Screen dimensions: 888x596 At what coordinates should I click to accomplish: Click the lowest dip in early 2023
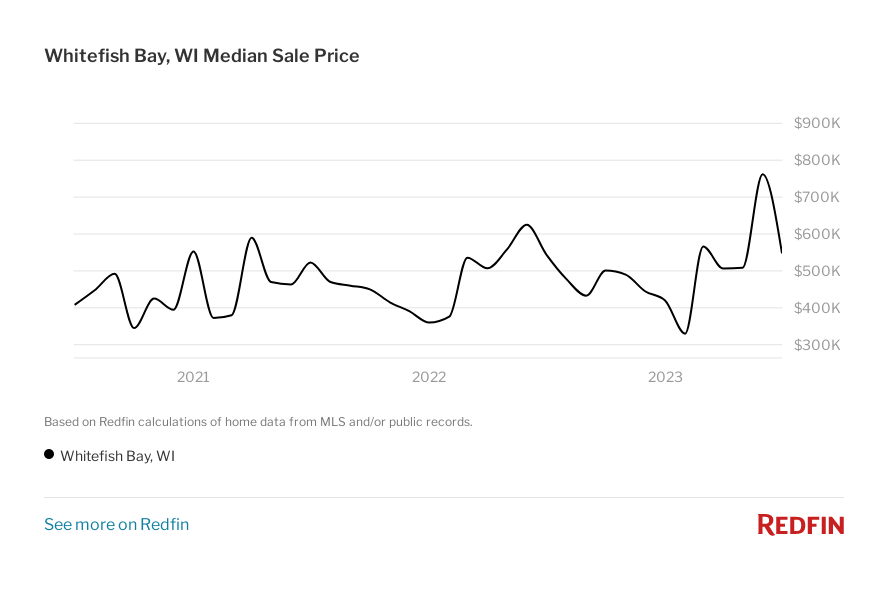(x=685, y=333)
